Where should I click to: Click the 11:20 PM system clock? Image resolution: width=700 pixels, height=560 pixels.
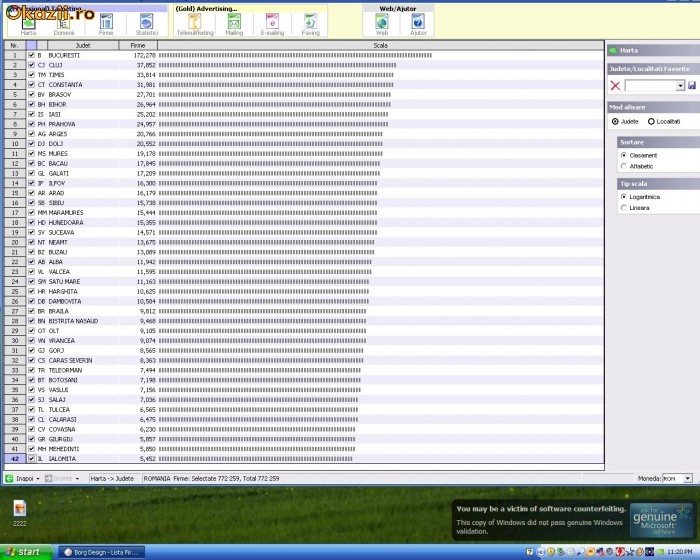point(680,552)
